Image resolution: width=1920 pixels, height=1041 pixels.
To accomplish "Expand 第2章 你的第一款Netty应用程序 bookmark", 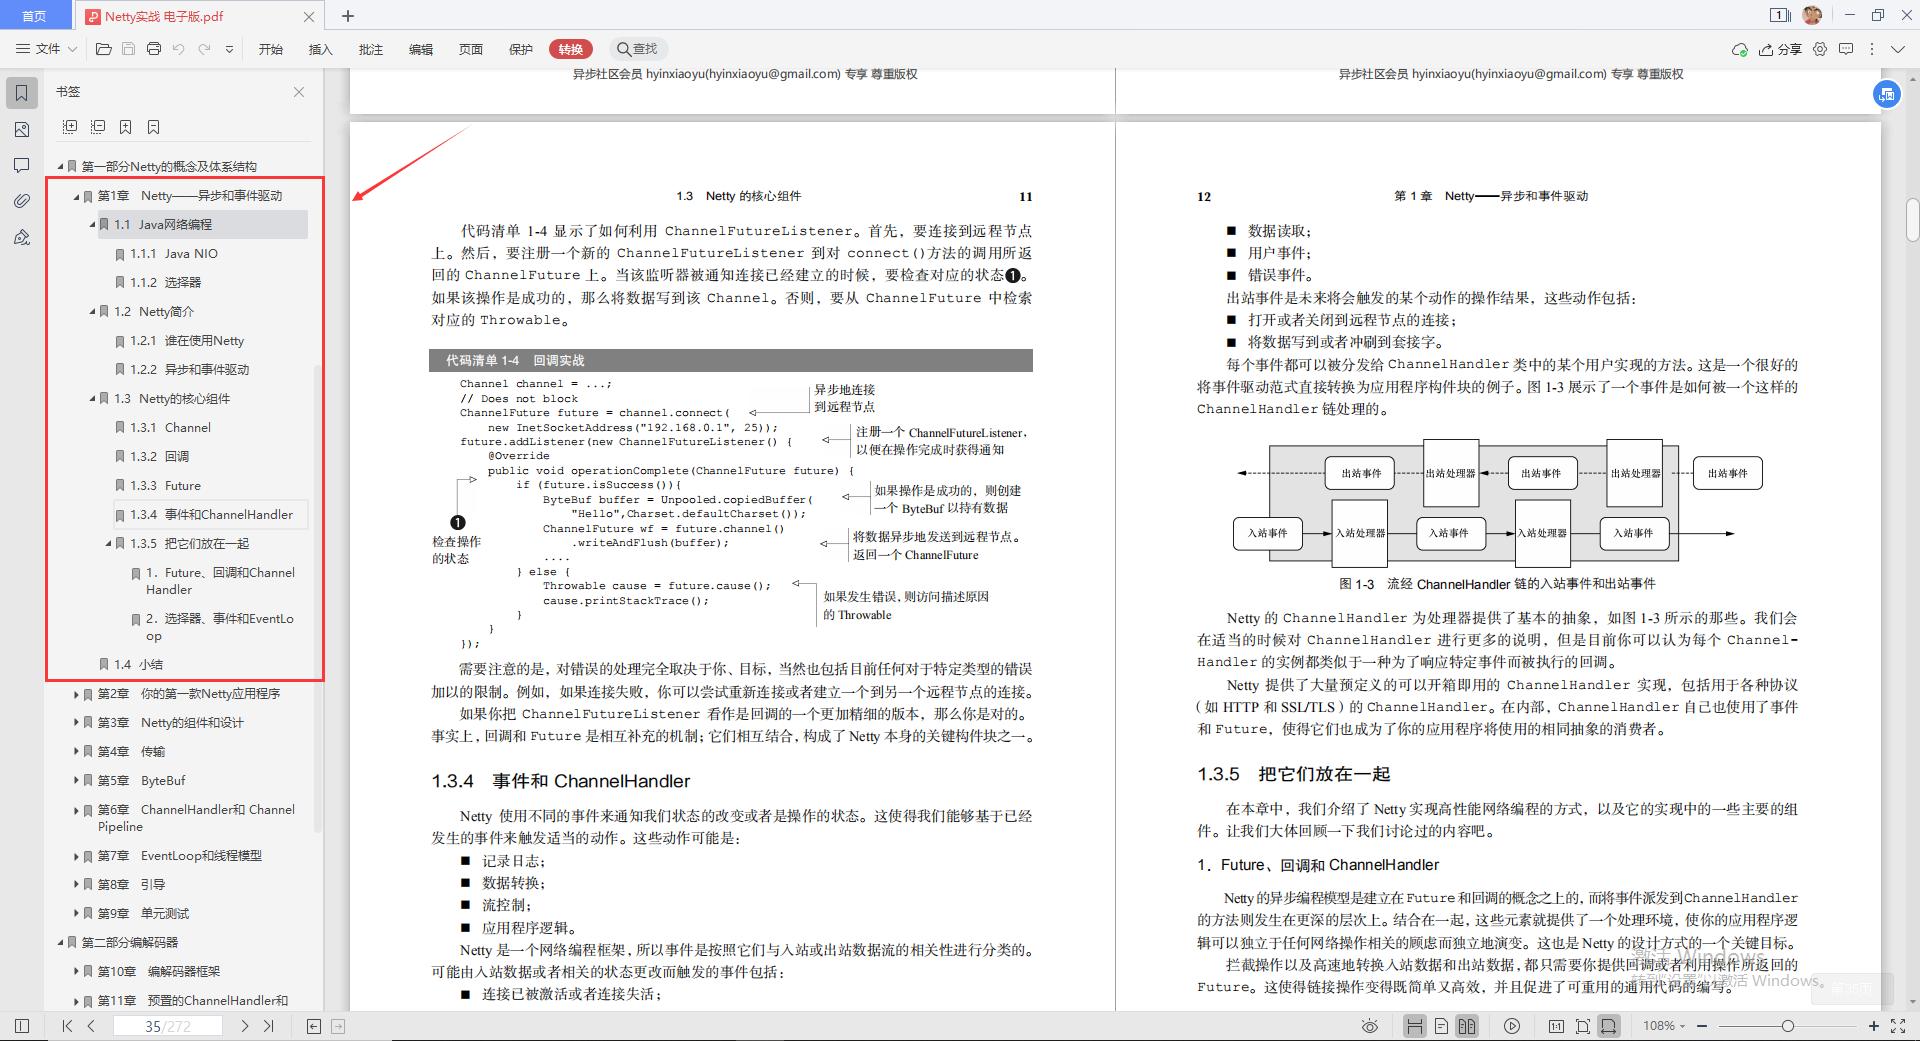I will [x=77, y=693].
